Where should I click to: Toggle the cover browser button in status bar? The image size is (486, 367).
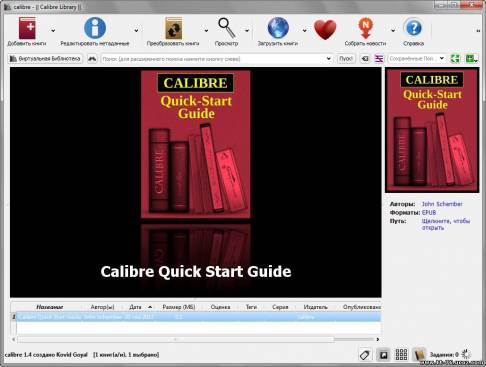tap(383, 355)
